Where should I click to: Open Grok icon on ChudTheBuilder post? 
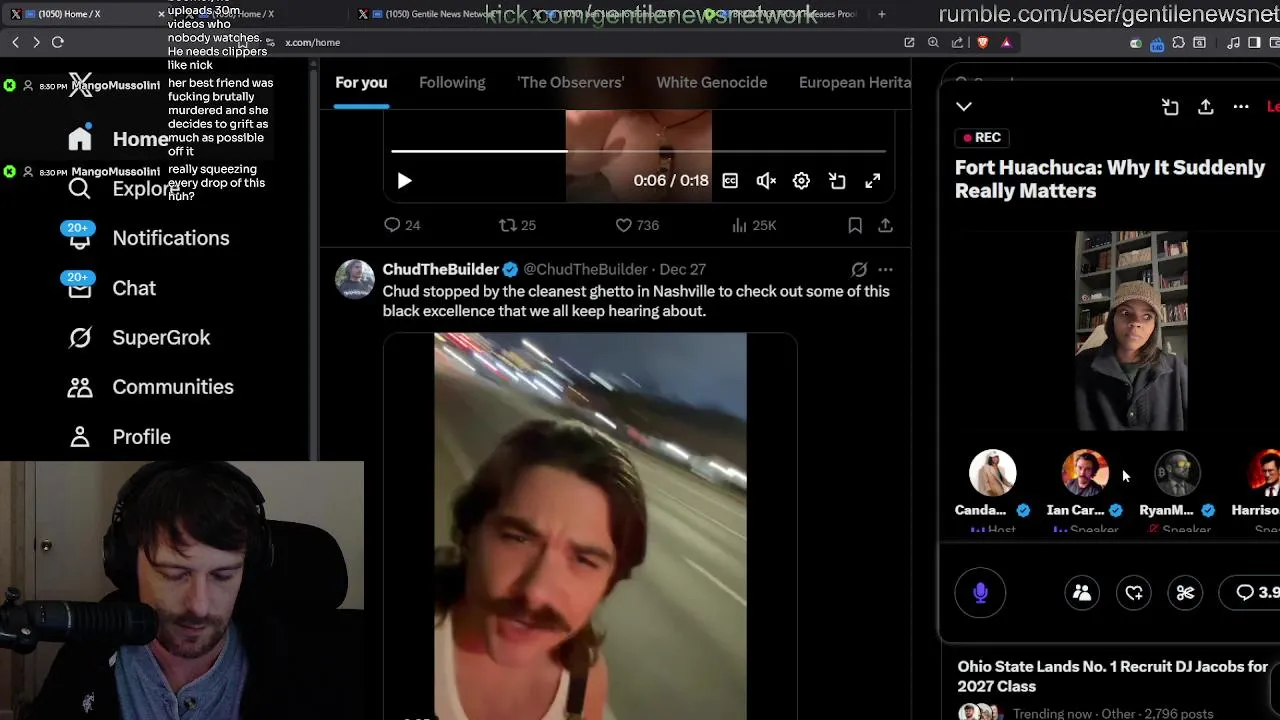coord(859,270)
